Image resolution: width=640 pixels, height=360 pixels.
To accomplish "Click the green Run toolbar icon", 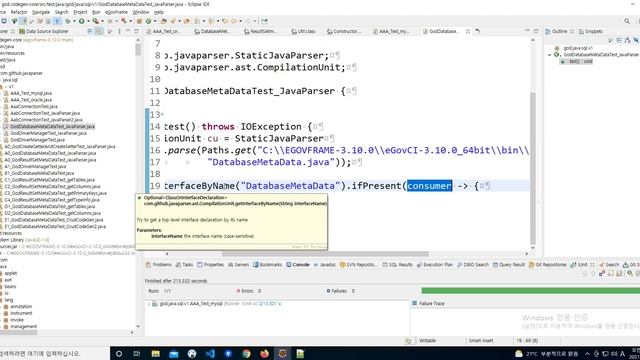I will (x=82, y=21).
